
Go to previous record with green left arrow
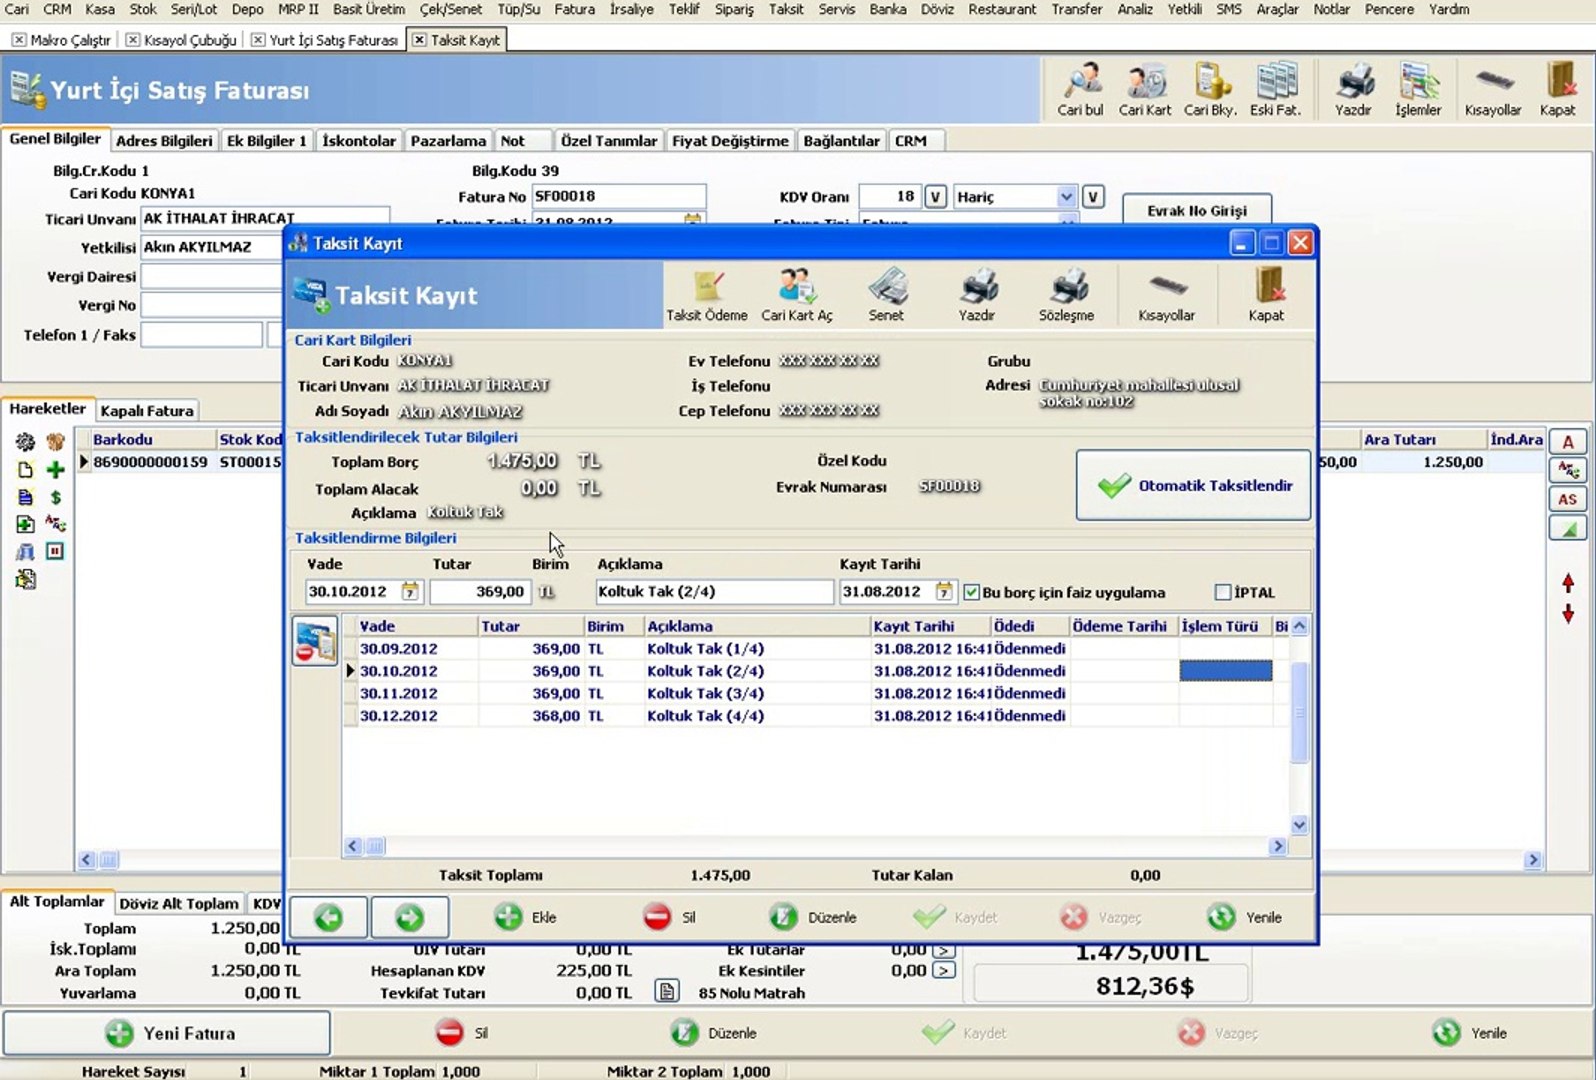coord(328,917)
